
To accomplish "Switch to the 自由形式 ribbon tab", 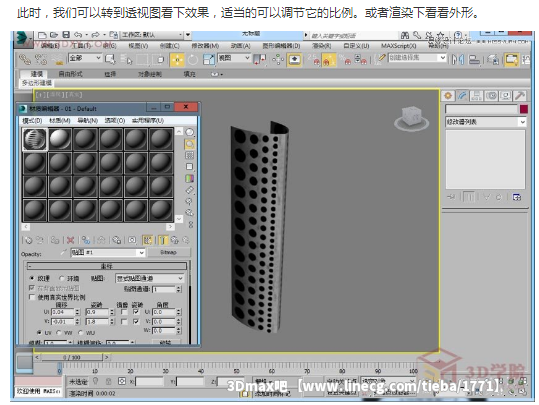I will click(70, 74).
